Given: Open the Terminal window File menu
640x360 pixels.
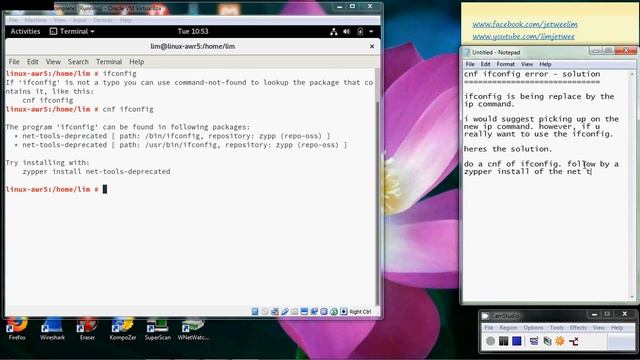Looking at the screenshot, I should click(14, 62).
